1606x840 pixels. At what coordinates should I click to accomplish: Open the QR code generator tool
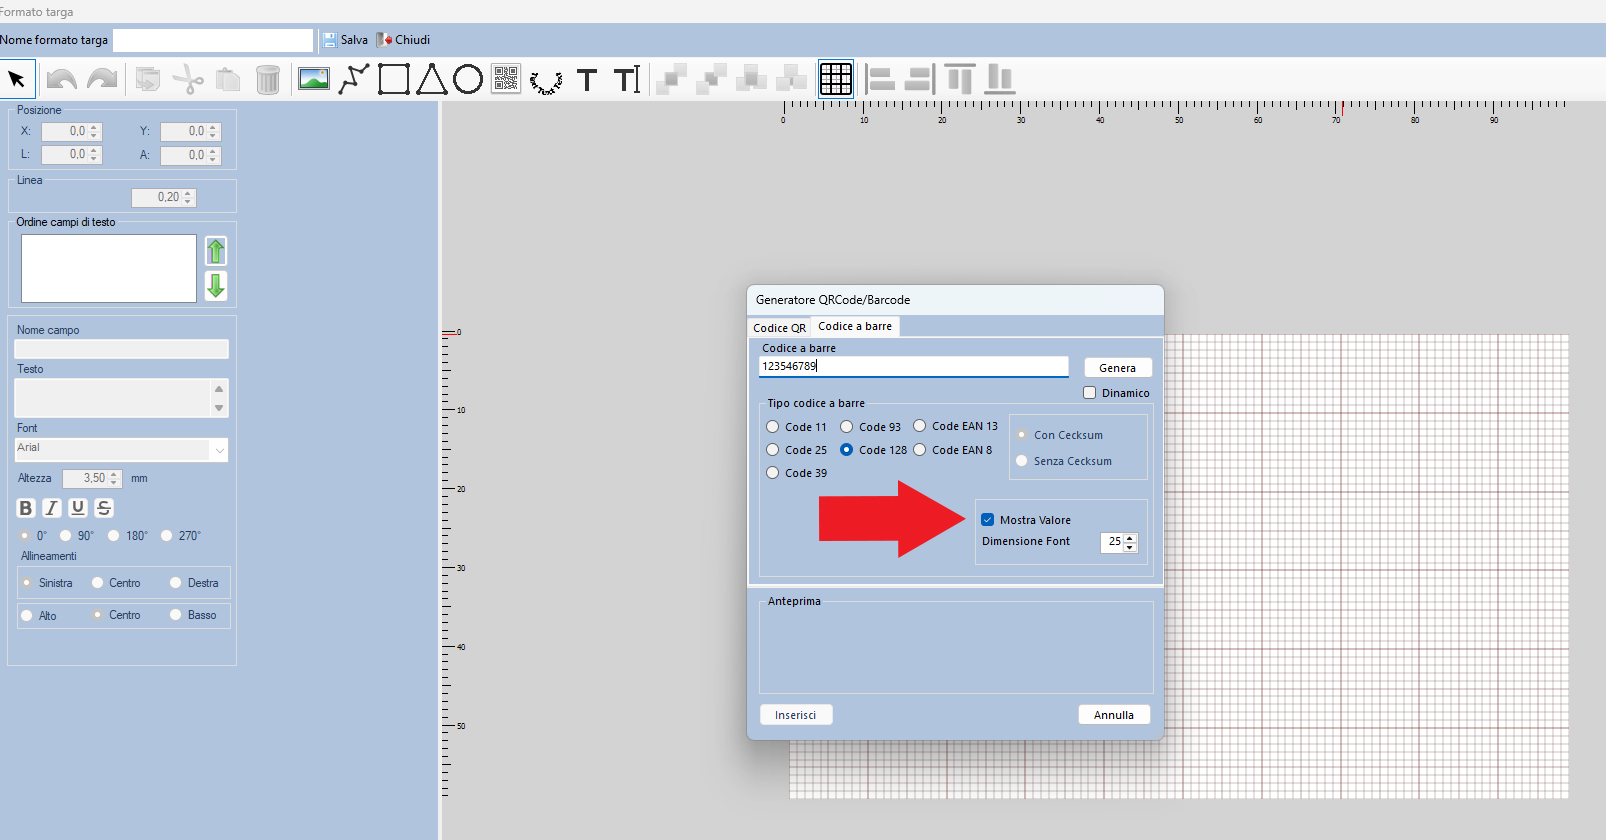[506, 79]
